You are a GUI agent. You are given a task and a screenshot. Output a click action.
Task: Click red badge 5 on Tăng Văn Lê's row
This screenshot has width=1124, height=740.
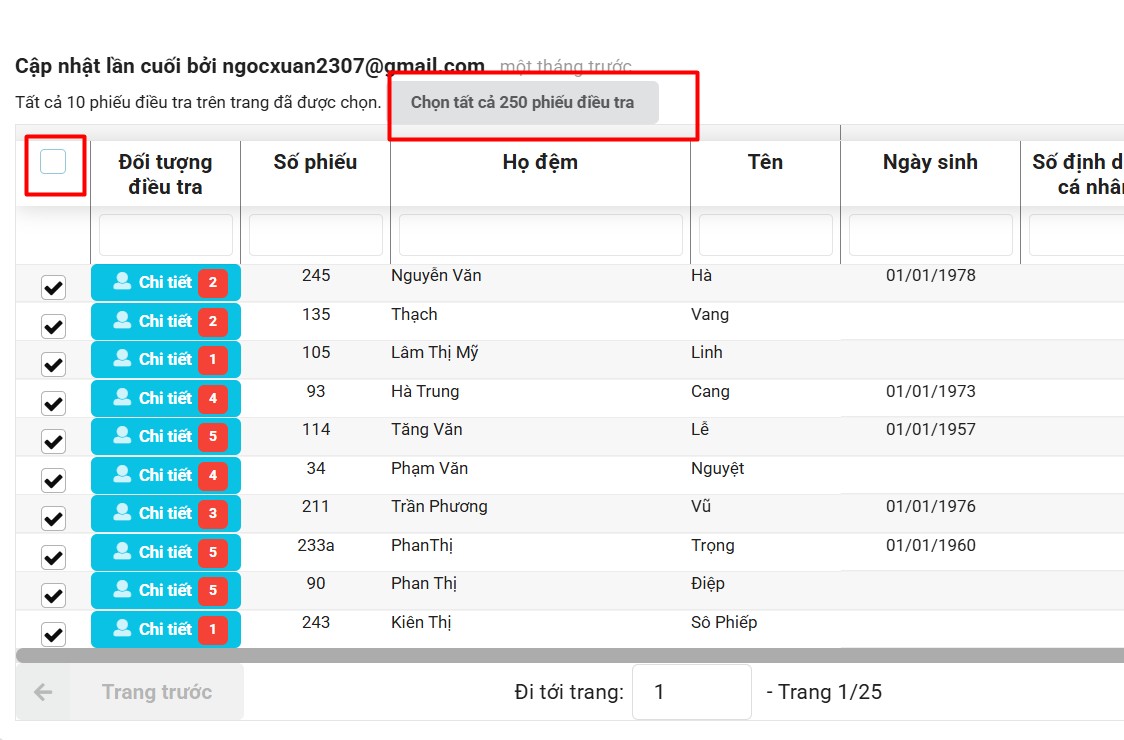point(212,437)
